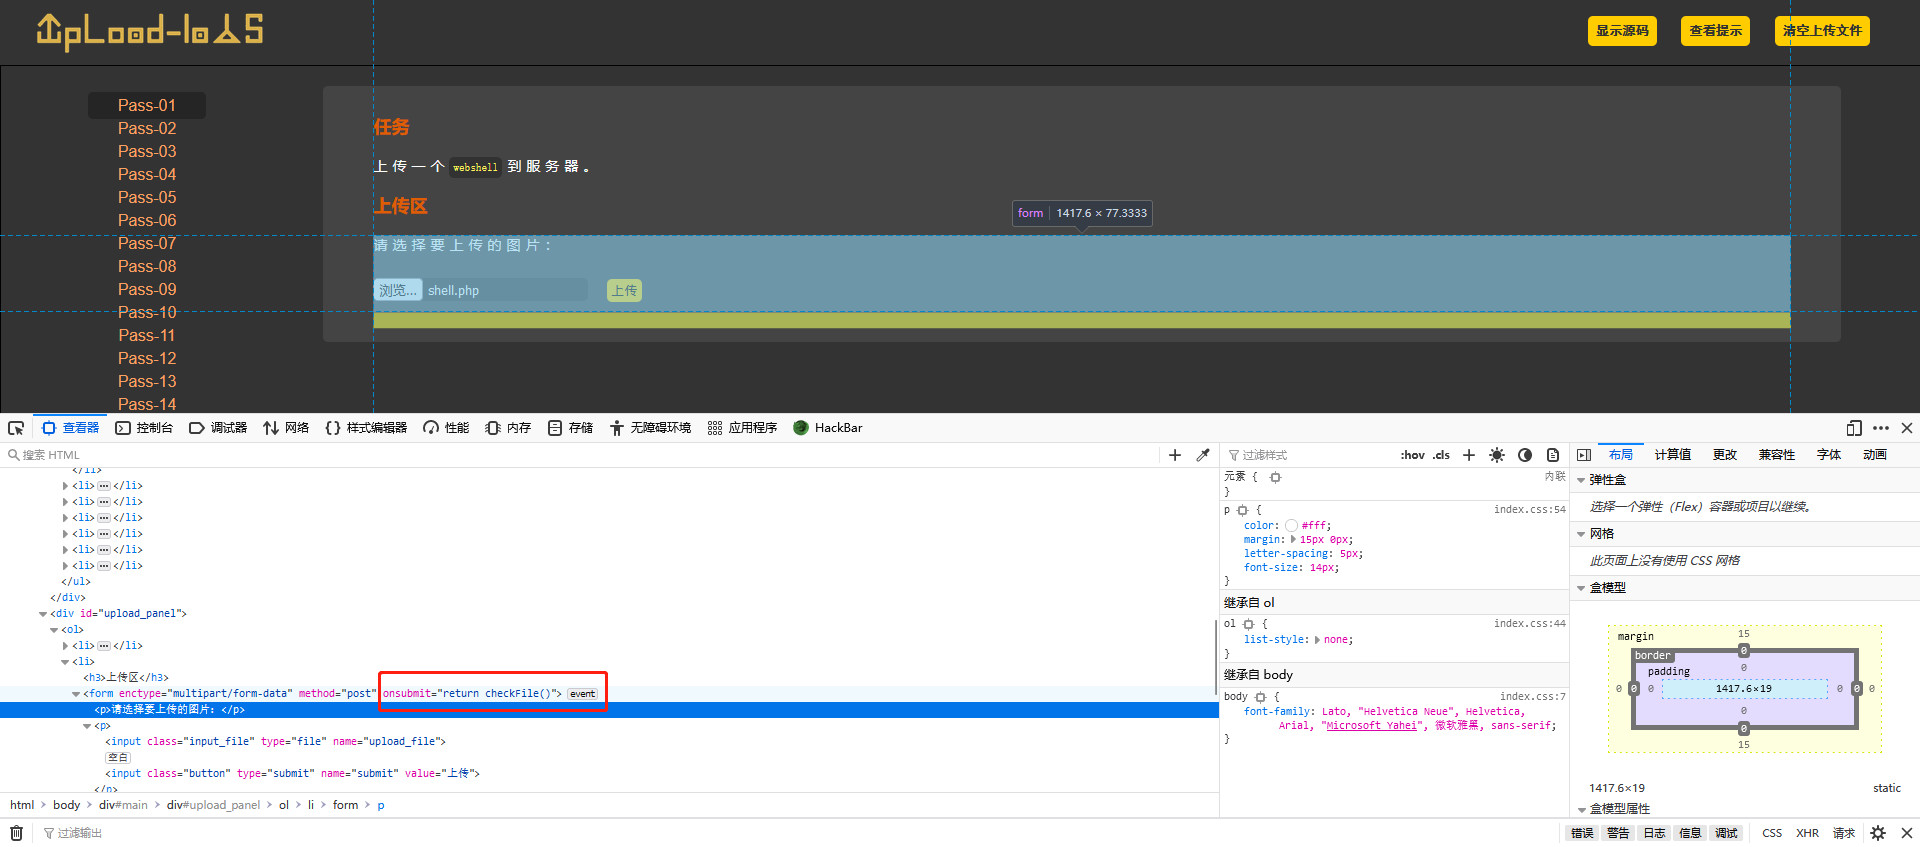Toggle the .cls class panel
Viewport: 1920px width, 847px height.
click(x=1441, y=455)
